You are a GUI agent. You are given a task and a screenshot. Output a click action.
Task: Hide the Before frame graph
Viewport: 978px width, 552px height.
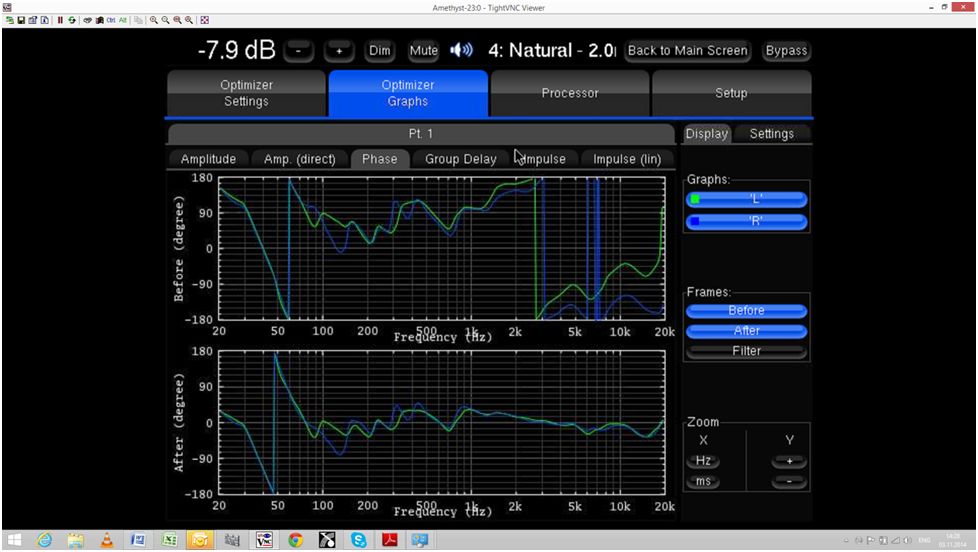pos(746,310)
